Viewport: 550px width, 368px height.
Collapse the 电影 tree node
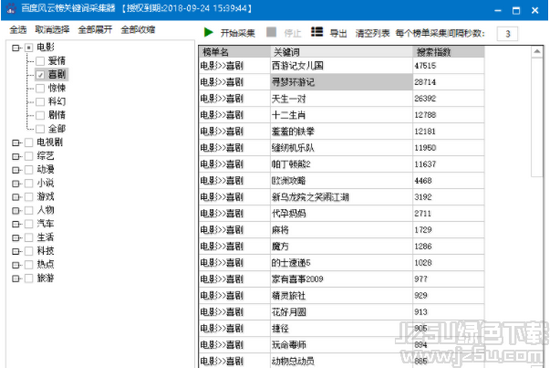point(15,47)
